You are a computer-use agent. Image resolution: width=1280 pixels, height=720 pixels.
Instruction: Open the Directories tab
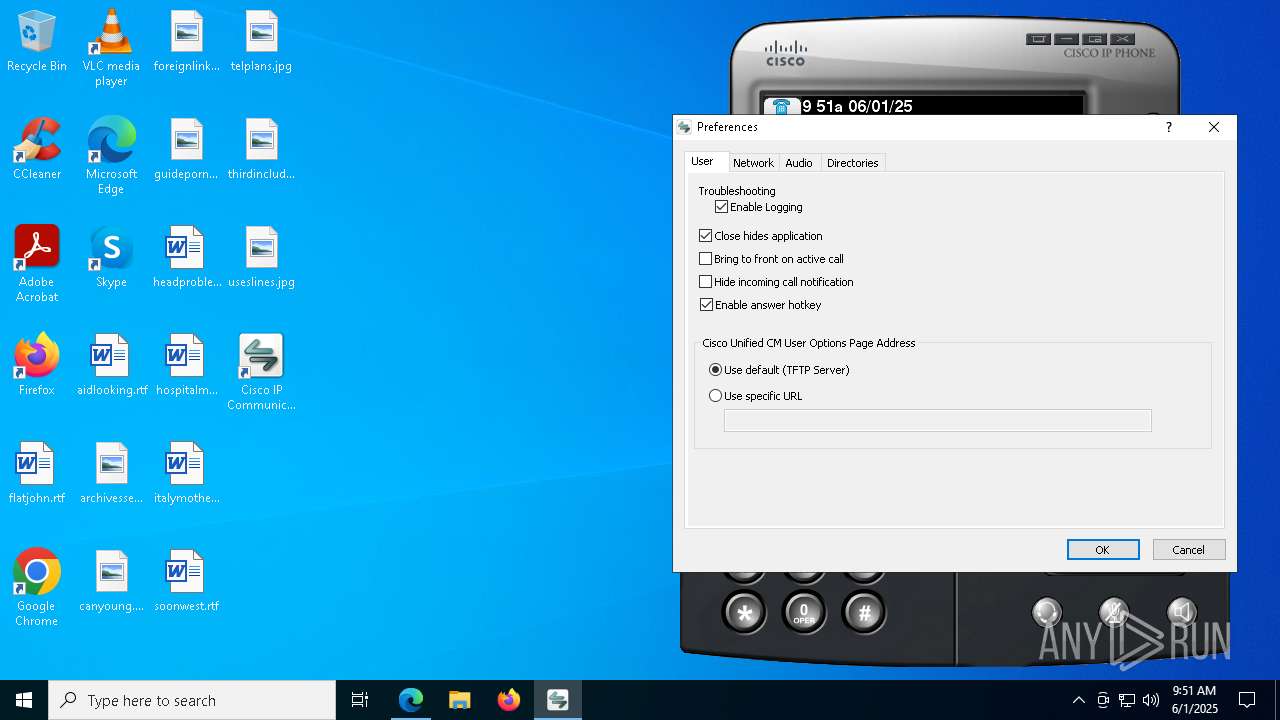click(x=852, y=163)
